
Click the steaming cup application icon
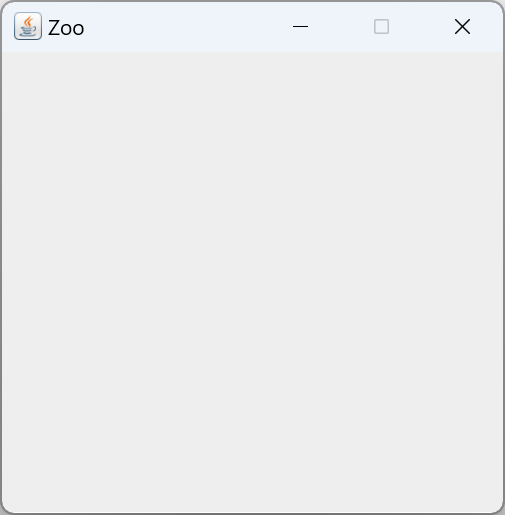(x=28, y=26)
